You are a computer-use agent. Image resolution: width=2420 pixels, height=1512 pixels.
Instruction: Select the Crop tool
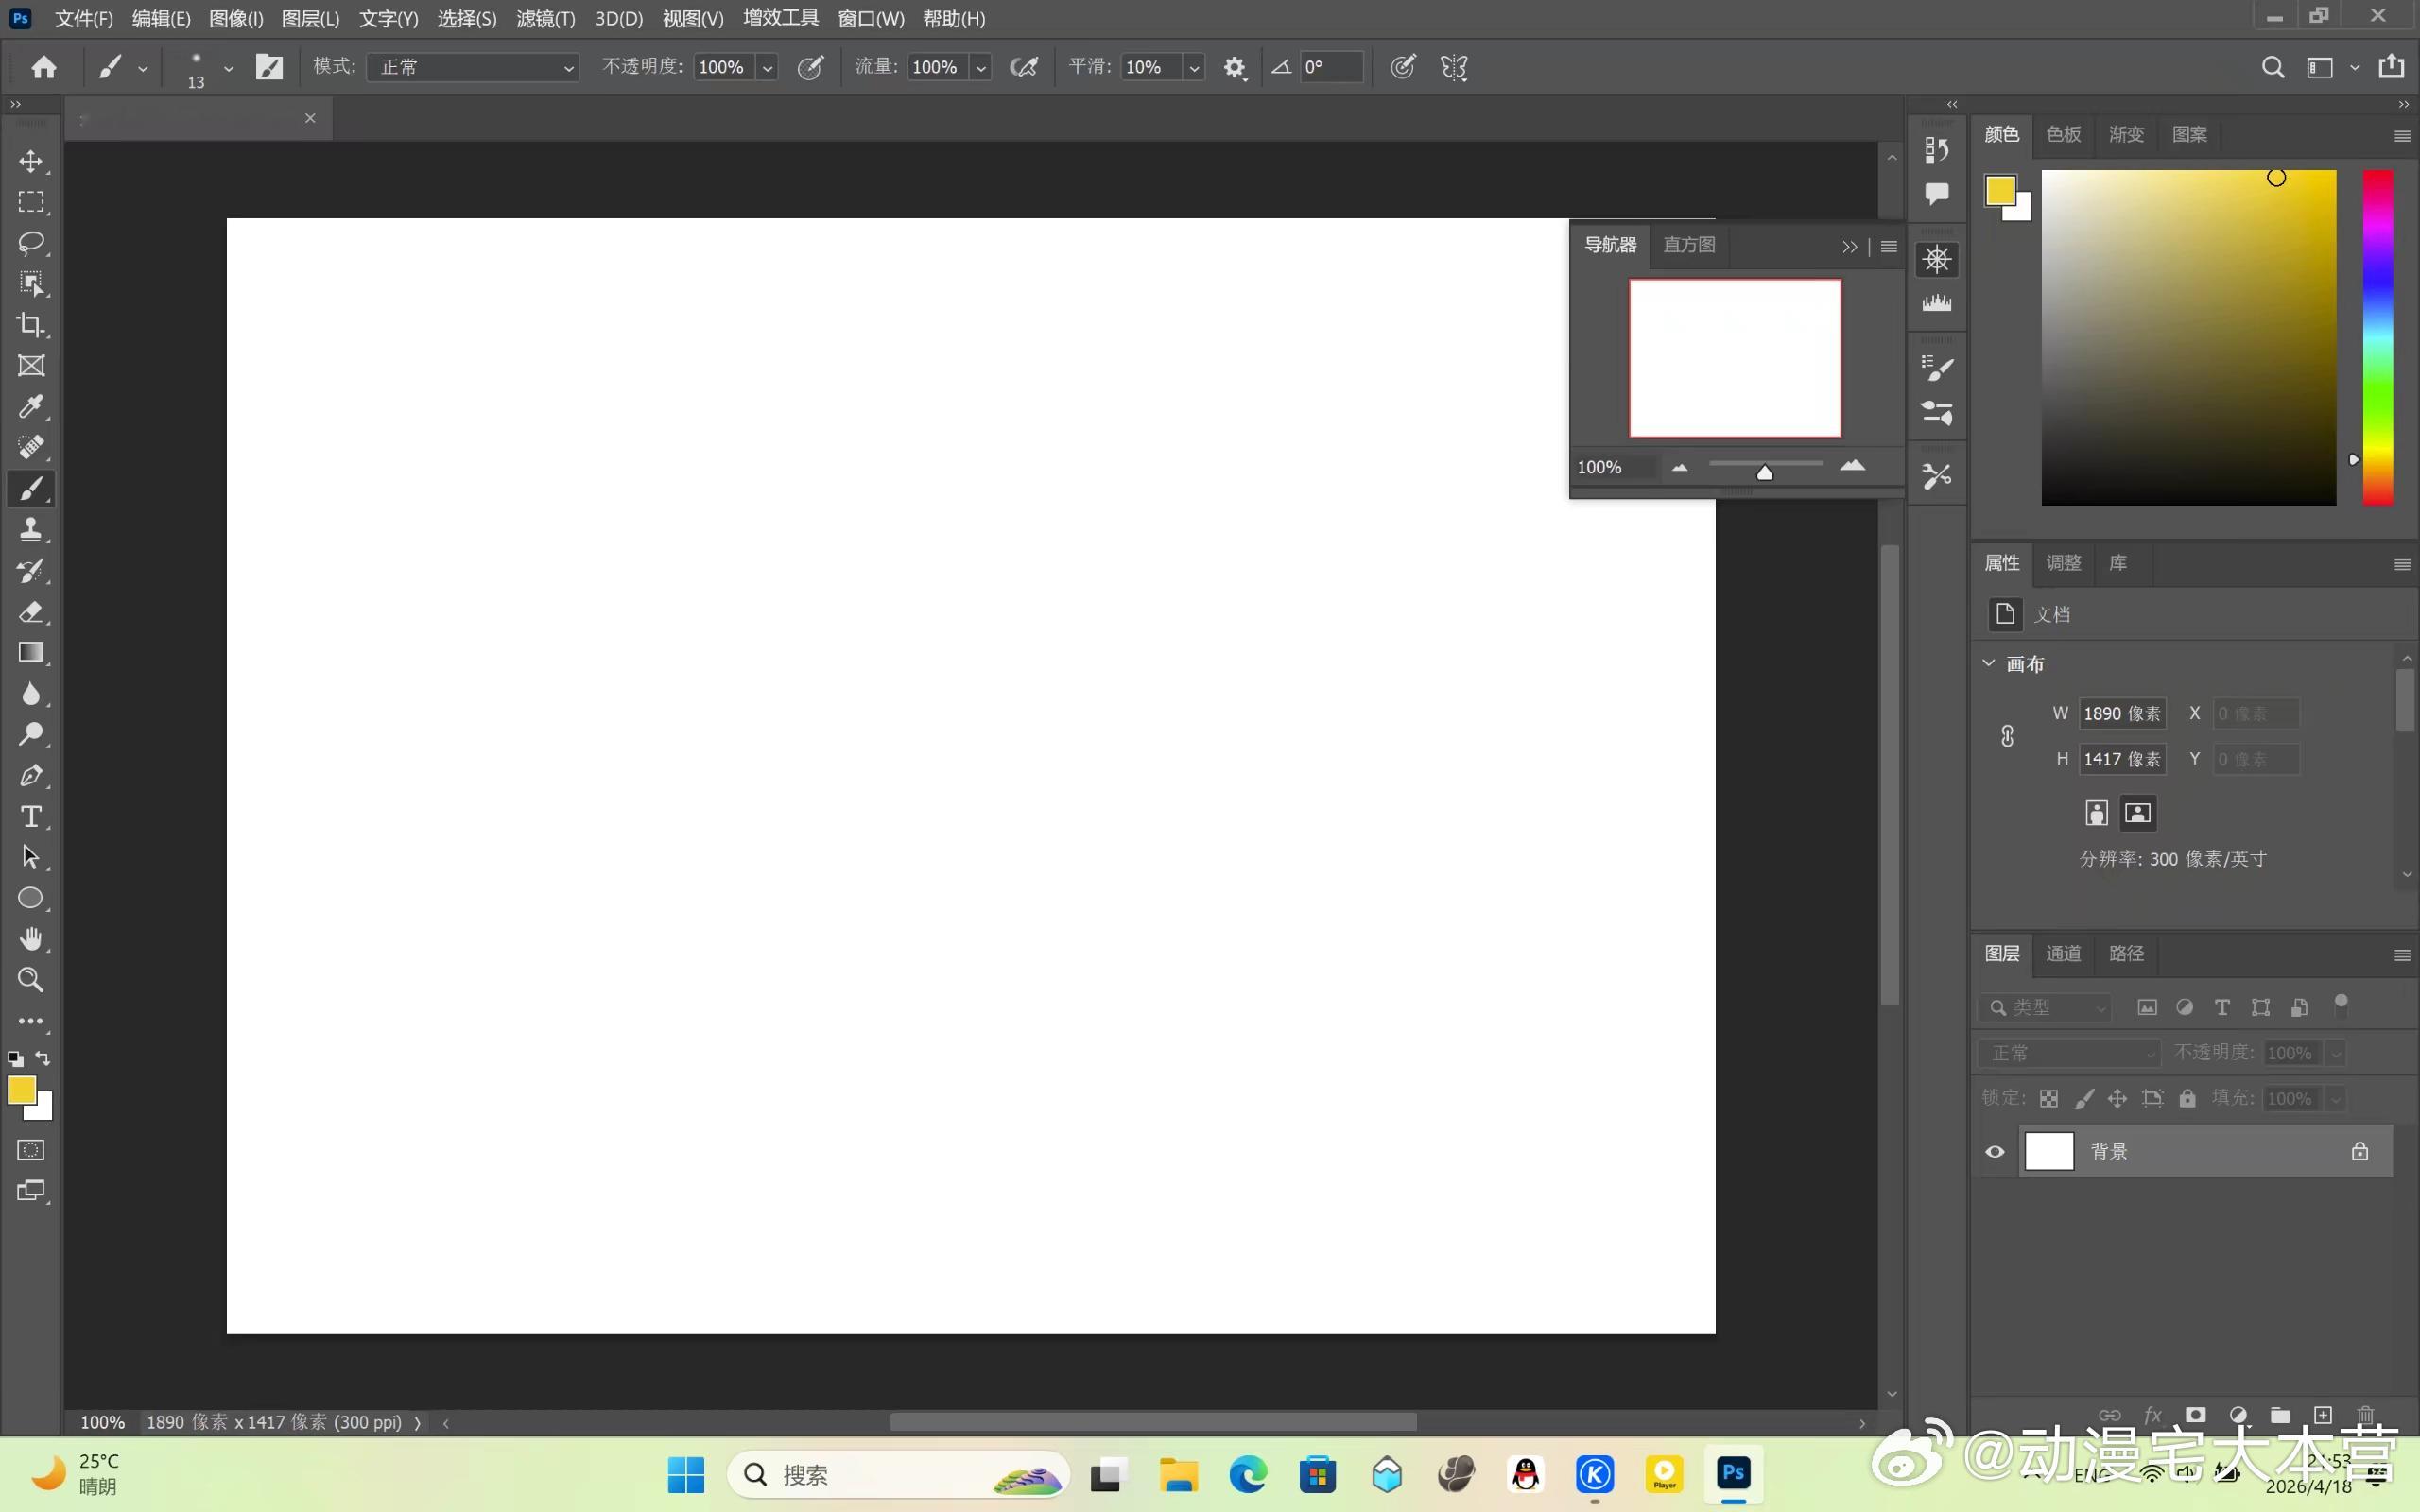click(x=31, y=325)
